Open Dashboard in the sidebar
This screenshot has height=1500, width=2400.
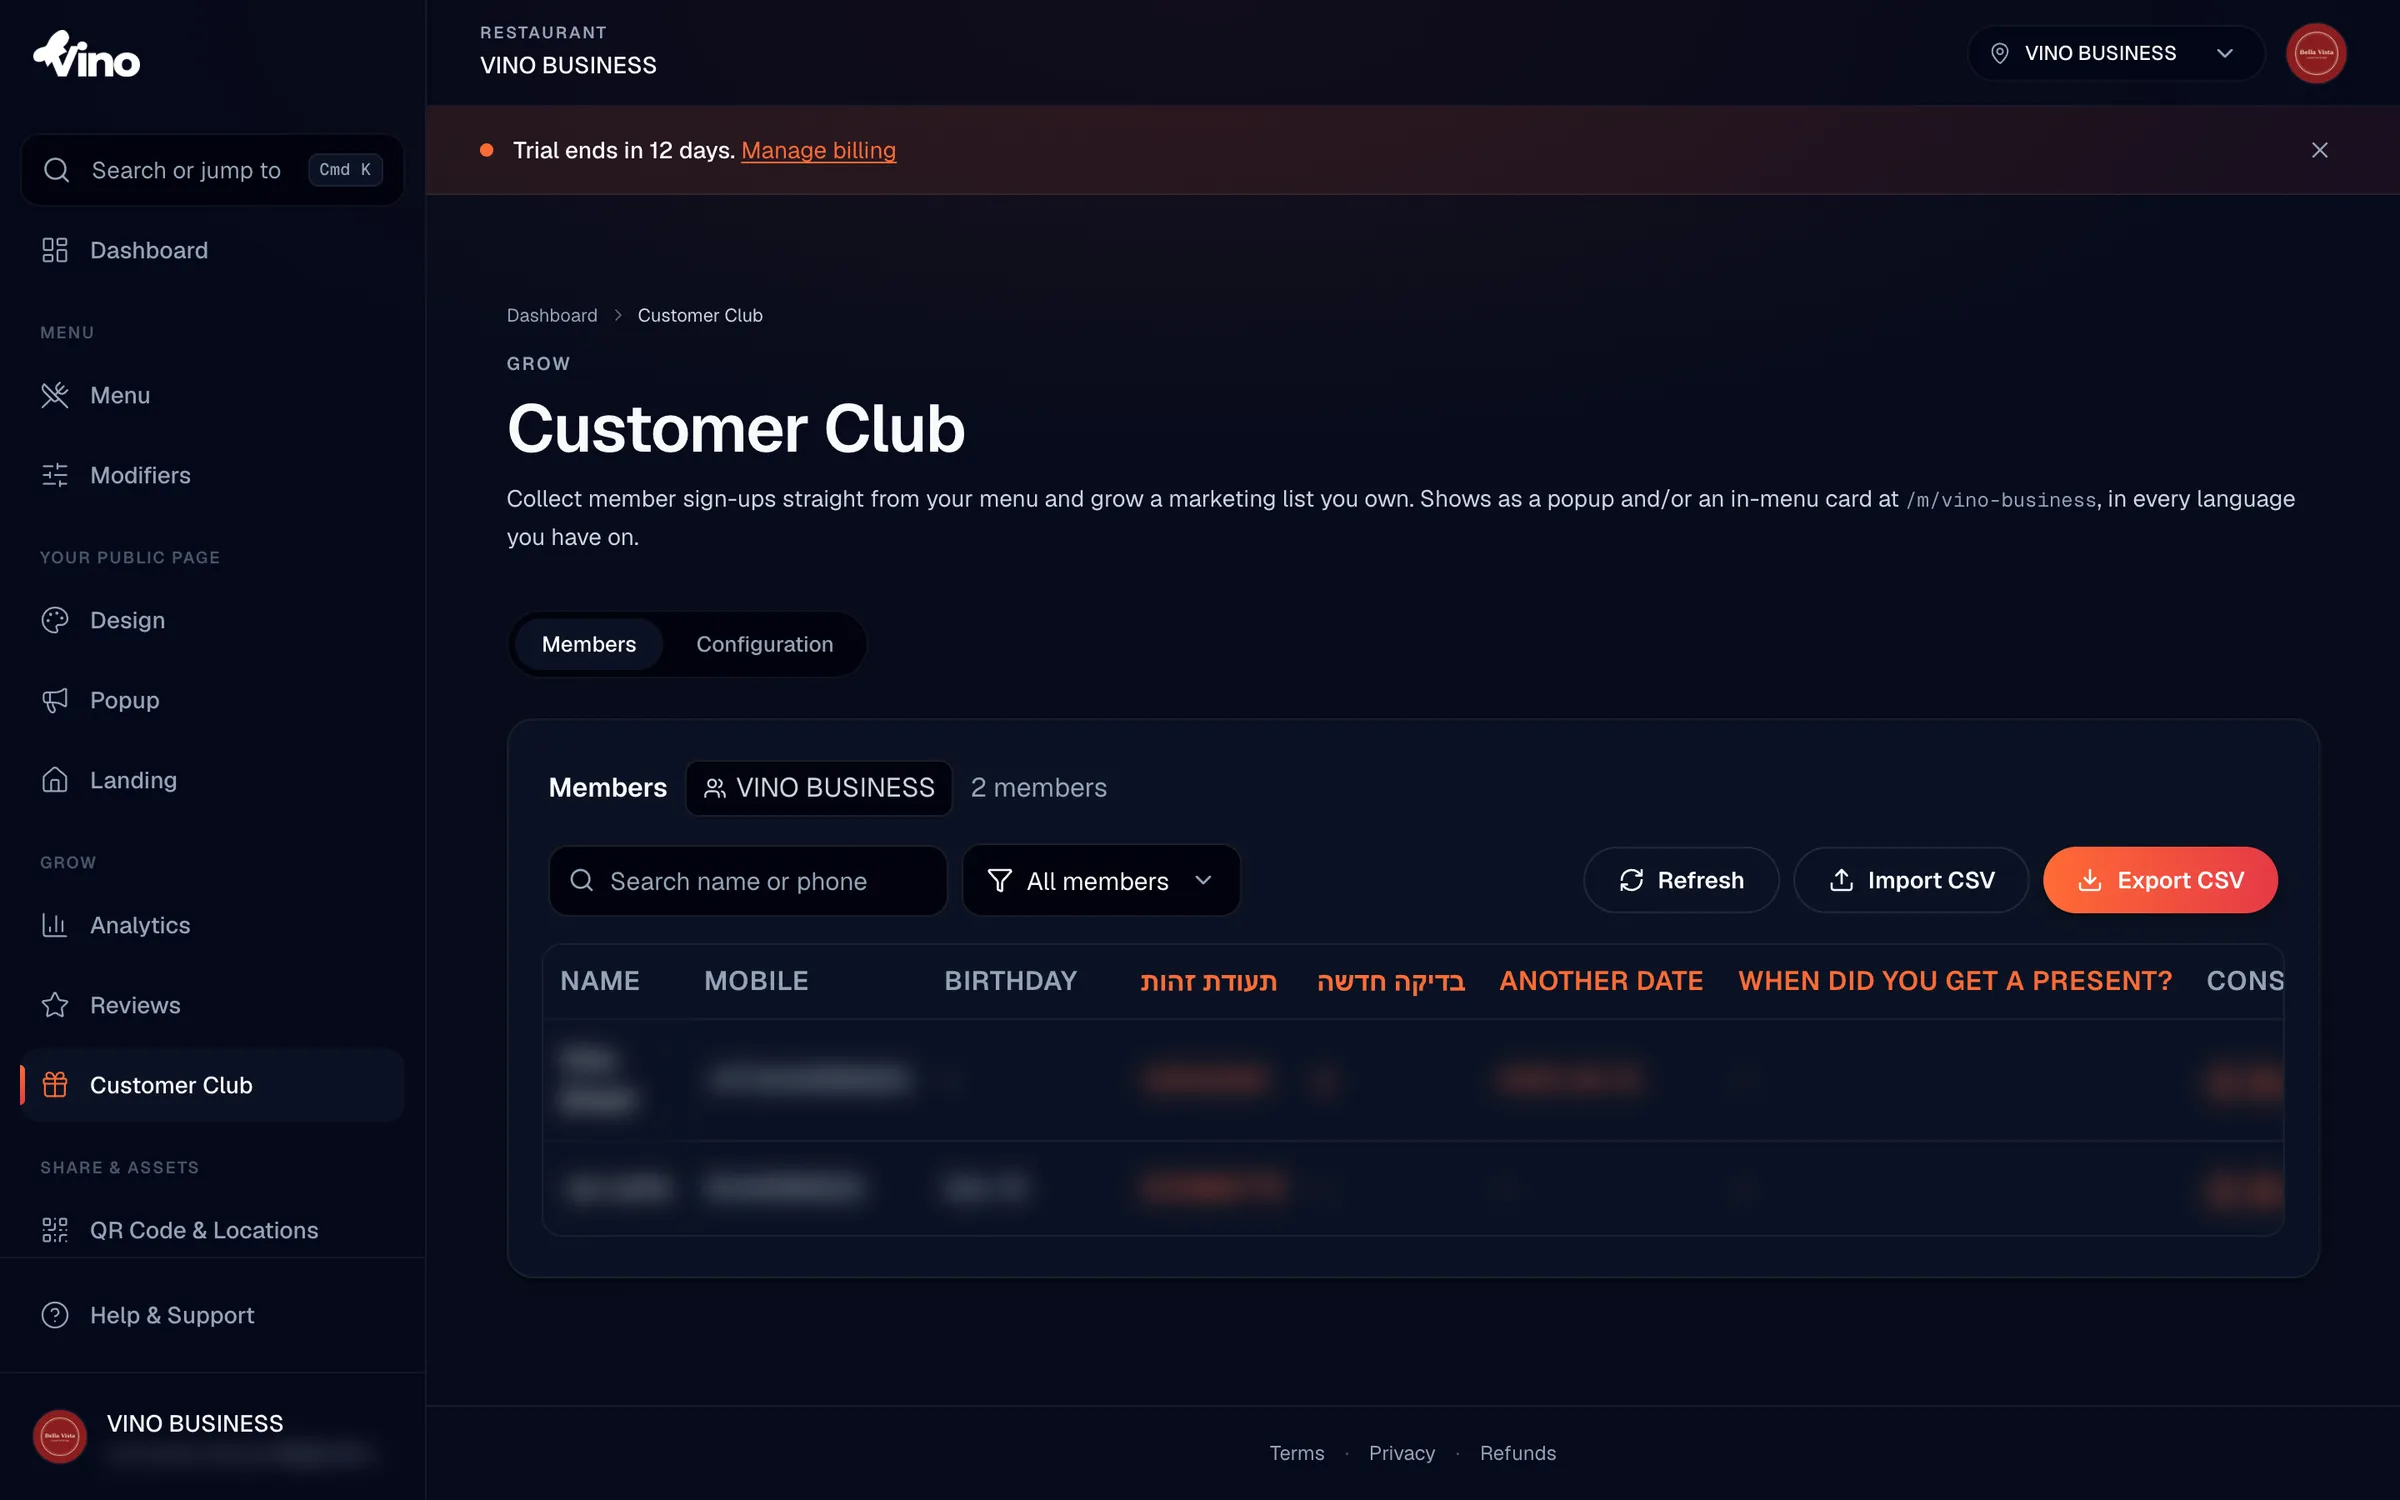click(x=212, y=250)
